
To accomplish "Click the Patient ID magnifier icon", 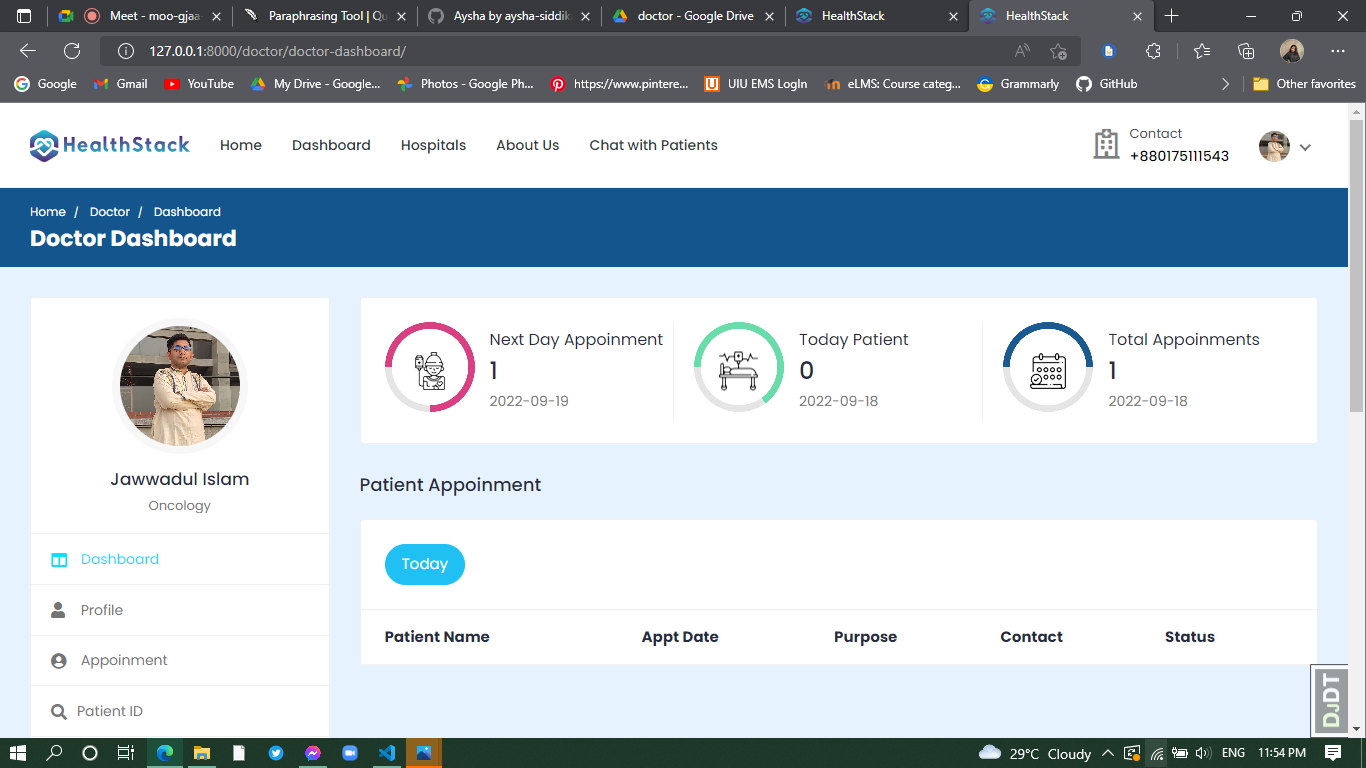I will 59,710.
